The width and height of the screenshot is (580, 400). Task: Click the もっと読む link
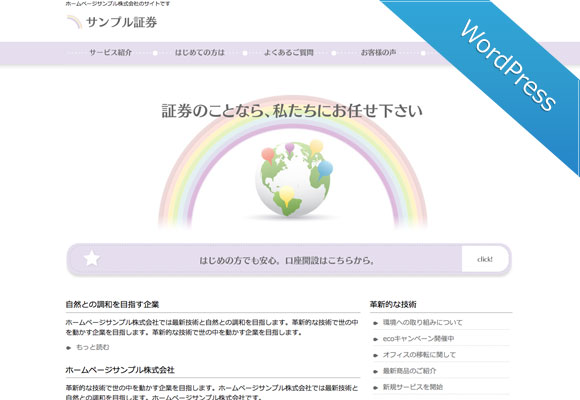[92, 347]
